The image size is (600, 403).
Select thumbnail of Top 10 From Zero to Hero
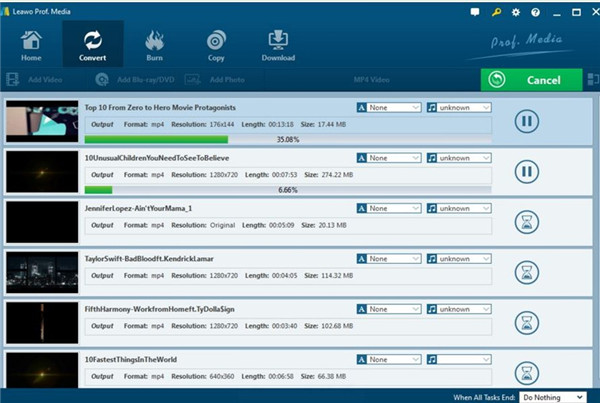[x=42, y=121]
